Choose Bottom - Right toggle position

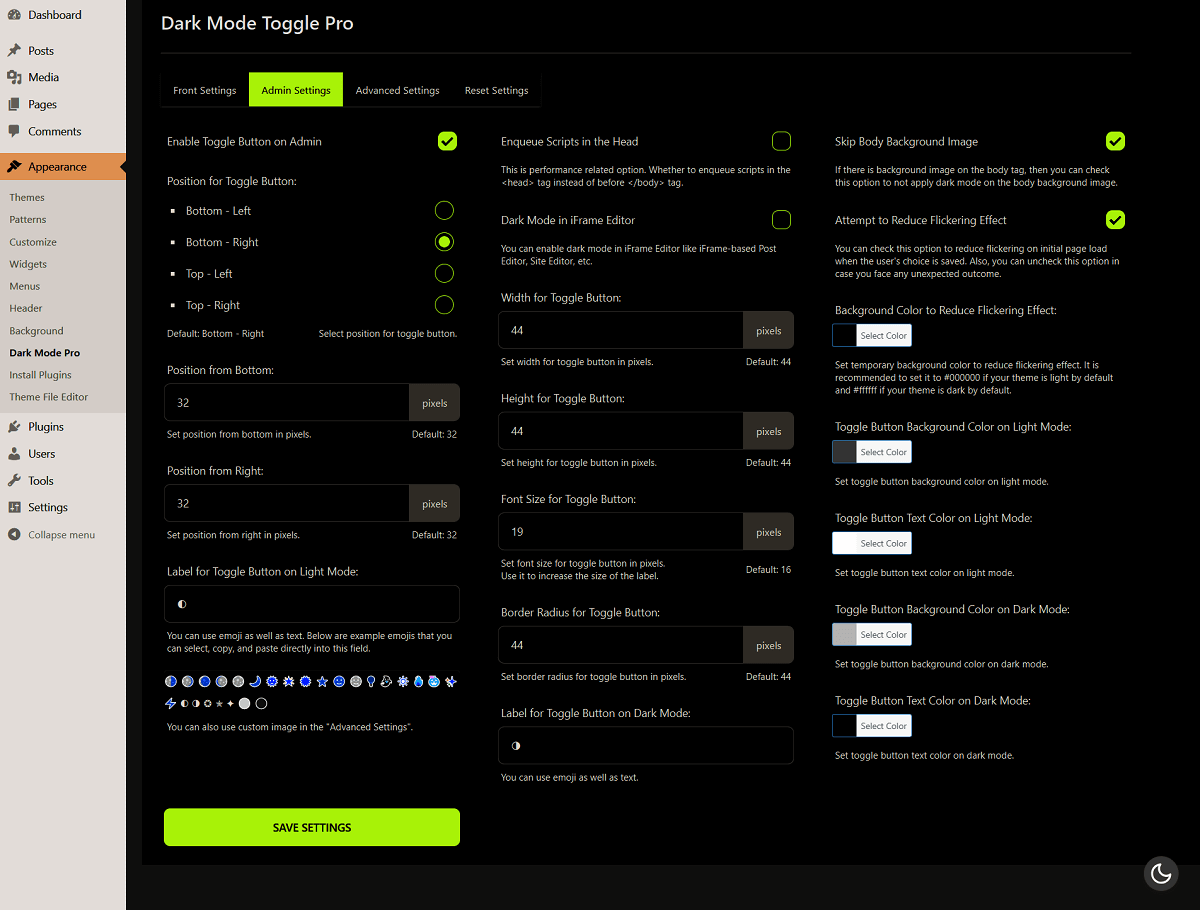coord(444,241)
